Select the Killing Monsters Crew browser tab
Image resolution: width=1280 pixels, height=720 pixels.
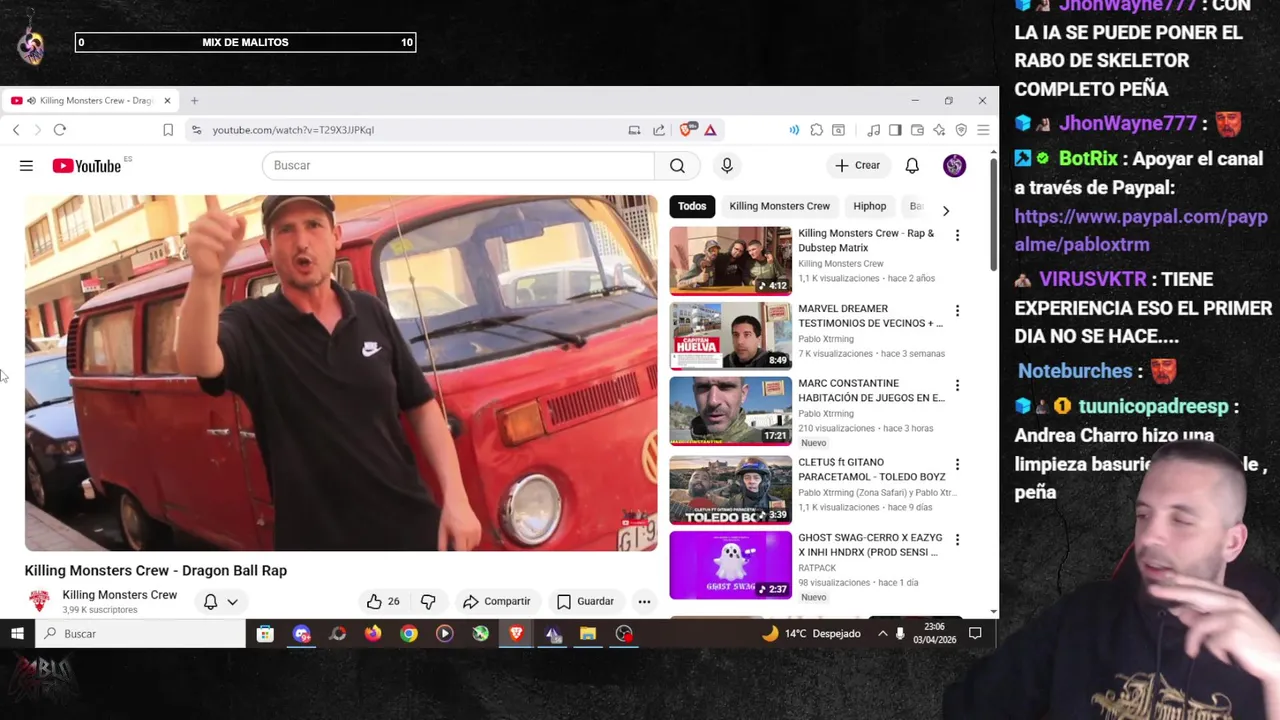[x=92, y=101]
